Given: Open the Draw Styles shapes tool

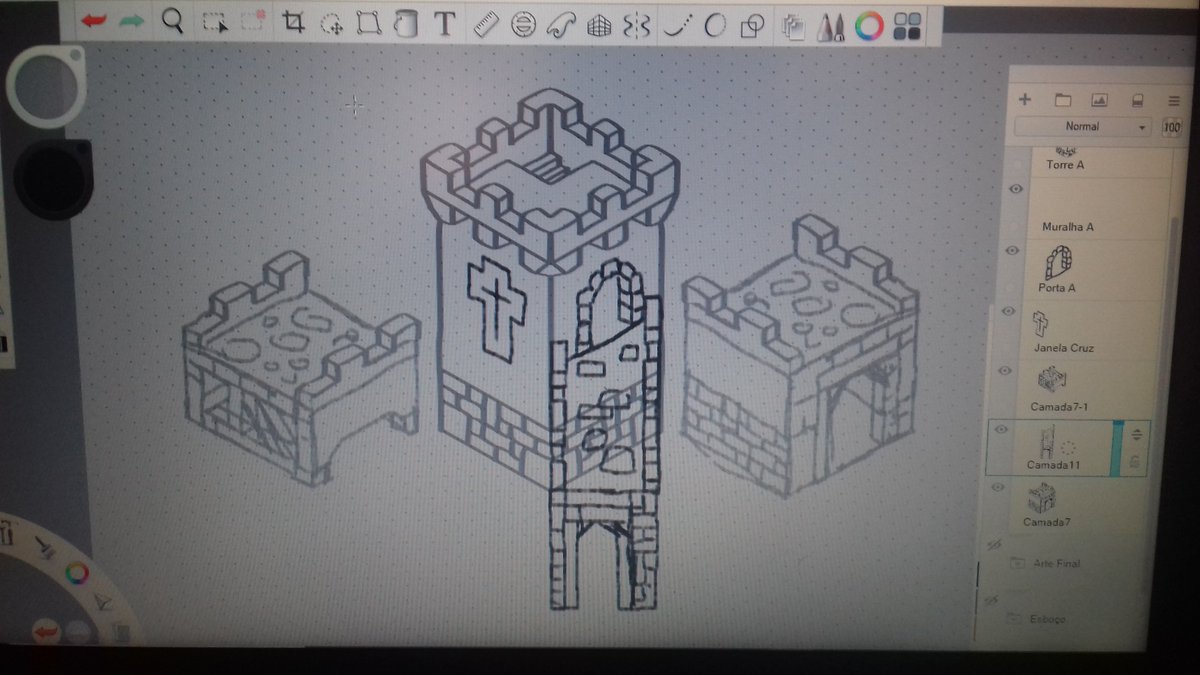Looking at the screenshot, I should (752, 27).
